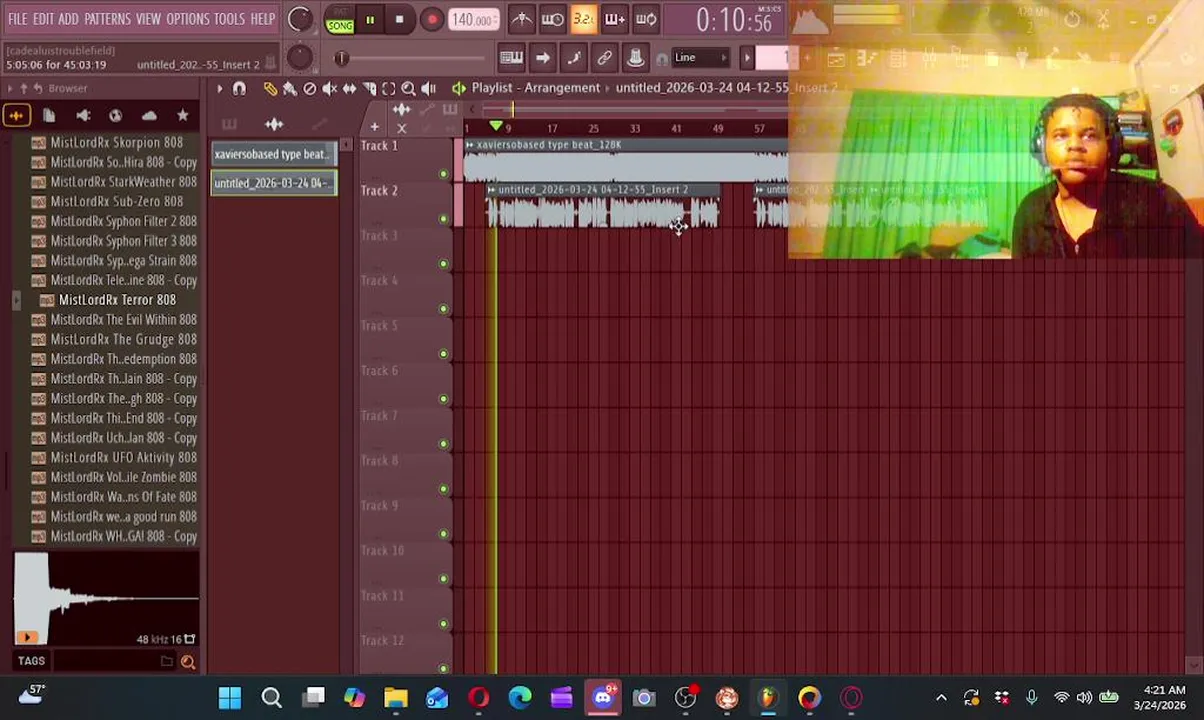Select MistLordRx Skorpion 808 sample
Screen dimensions: 1204x720
coord(107,143)
